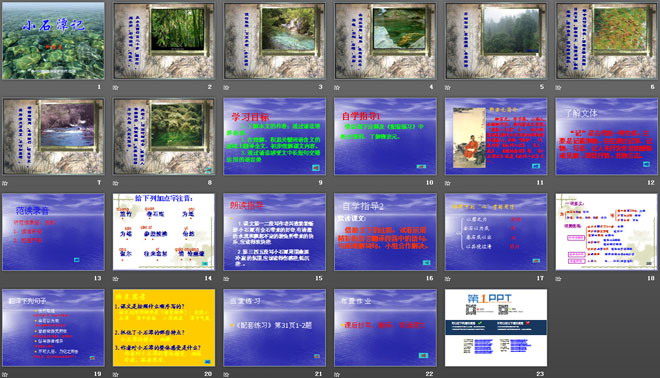Click the animation star under slide 3
The width and height of the screenshot is (660, 378).
point(226,88)
